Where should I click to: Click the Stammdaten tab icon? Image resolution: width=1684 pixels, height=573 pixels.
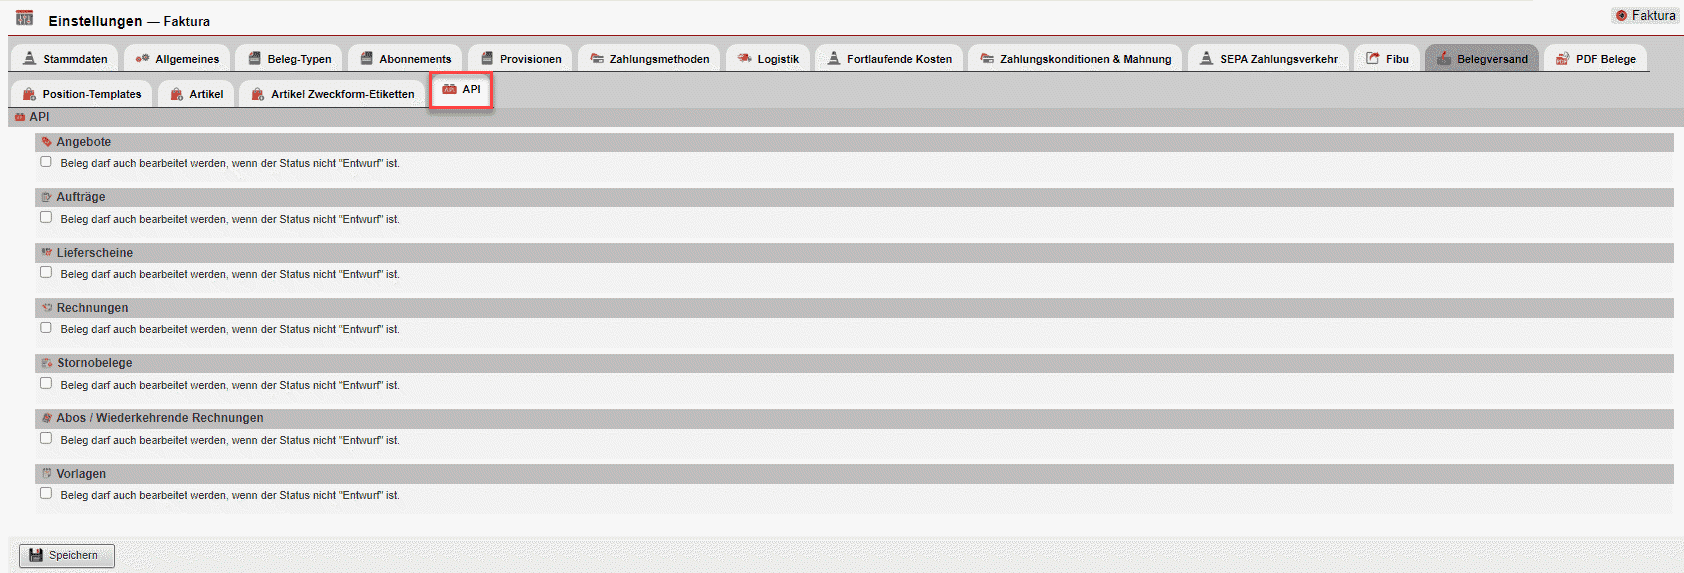pyautogui.click(x=30, y=59)
